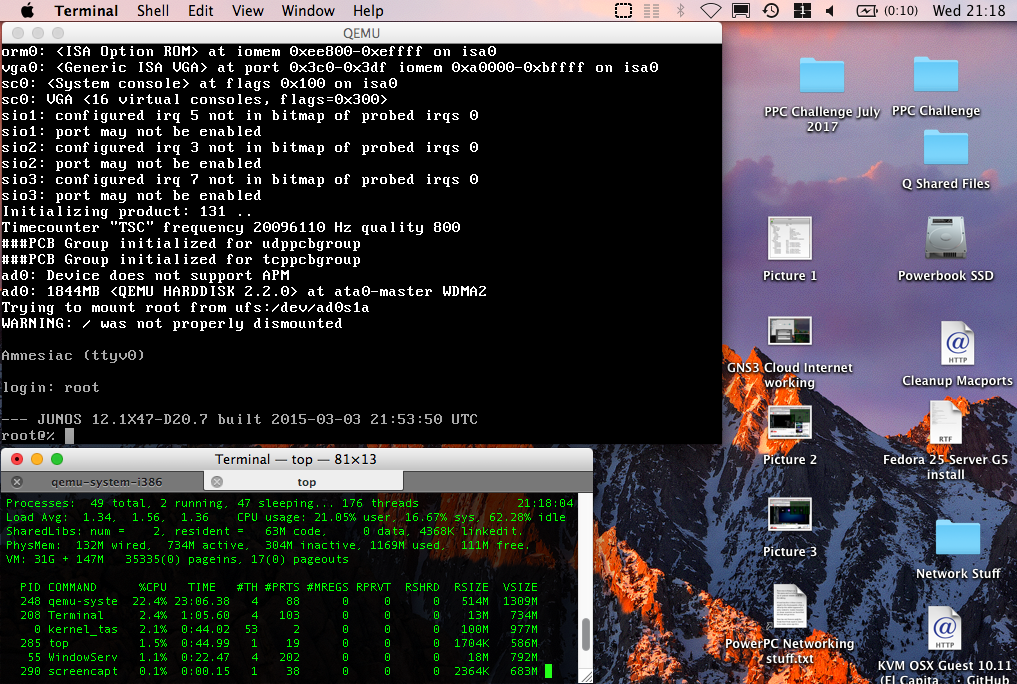Click the PhysMem line in top
1017x684 pixels.
[267, 545]
